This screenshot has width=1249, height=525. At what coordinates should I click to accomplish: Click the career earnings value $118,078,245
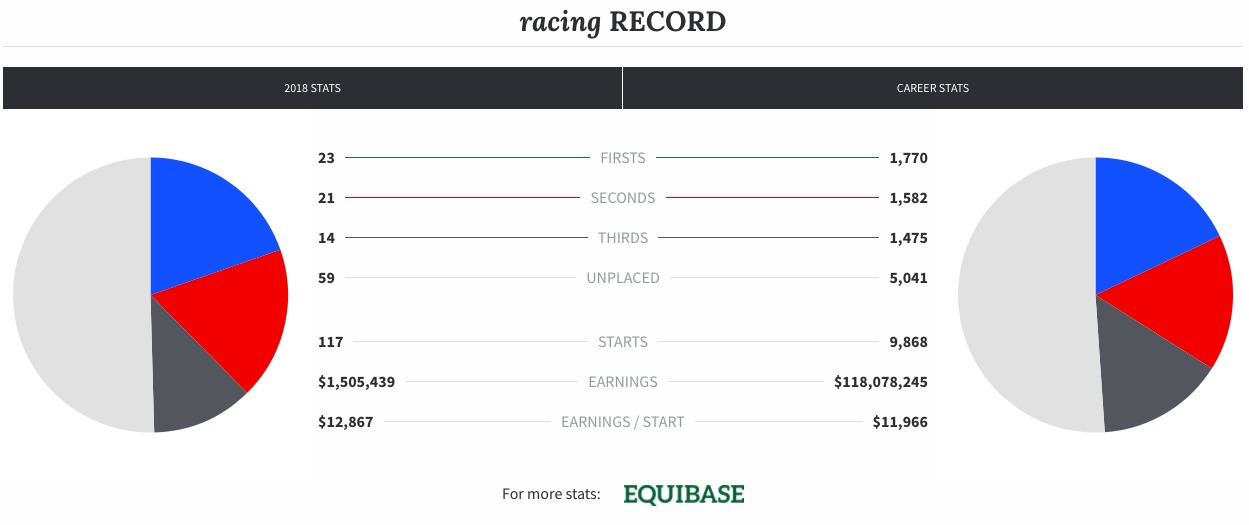881,382
